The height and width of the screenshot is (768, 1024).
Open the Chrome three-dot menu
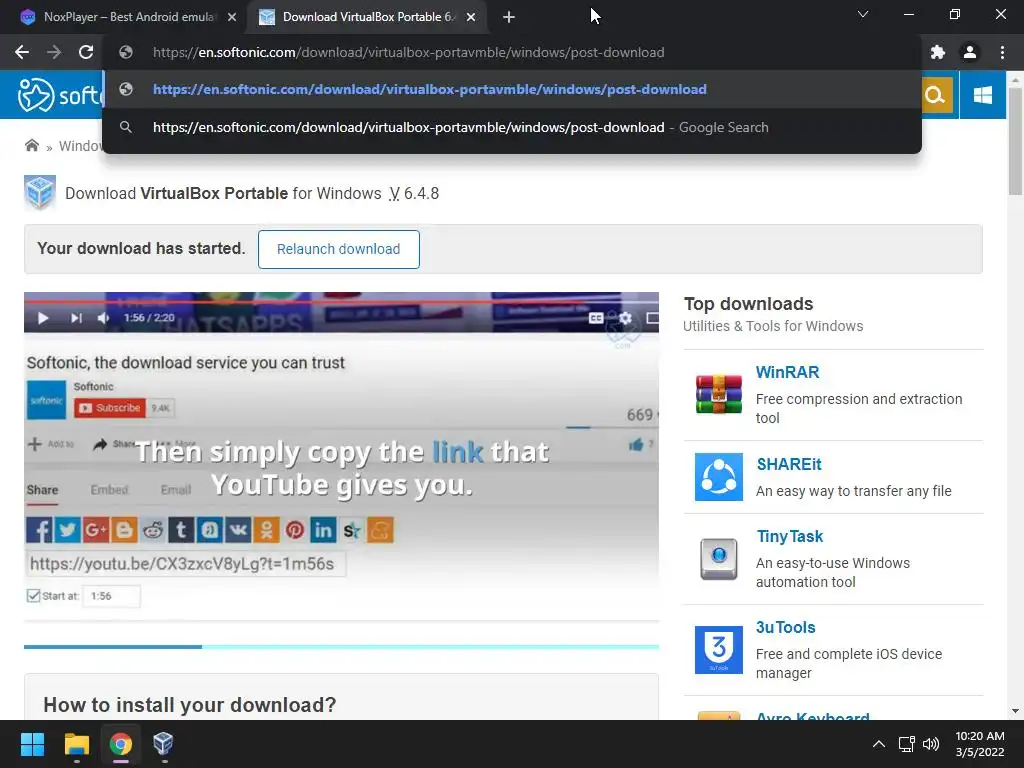1002,52
